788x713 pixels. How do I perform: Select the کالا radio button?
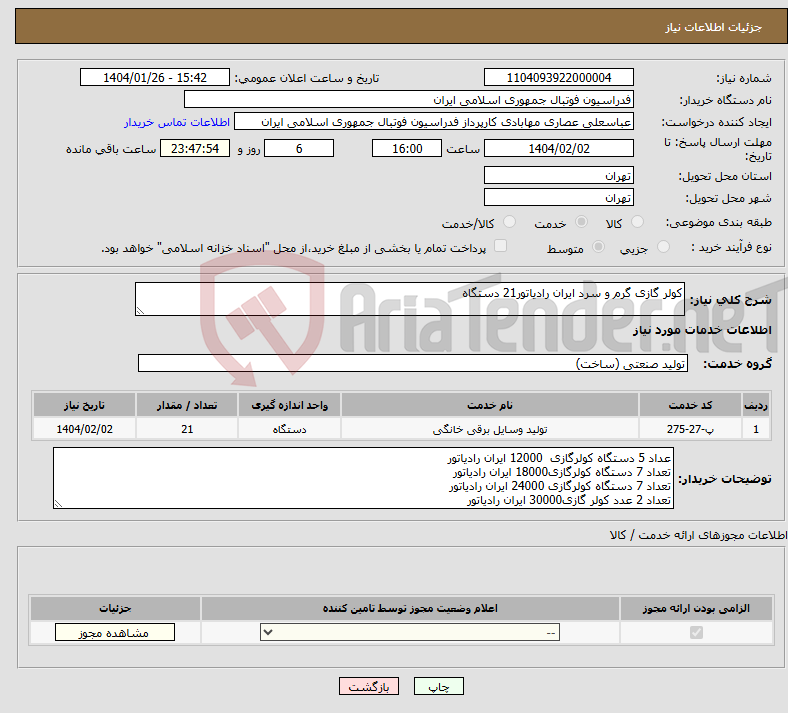point(637,222)
